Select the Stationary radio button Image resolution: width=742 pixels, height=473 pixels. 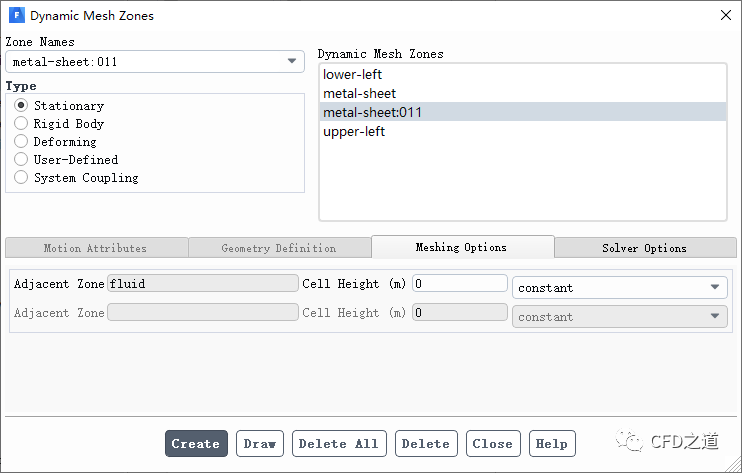[x=21, y=105]
